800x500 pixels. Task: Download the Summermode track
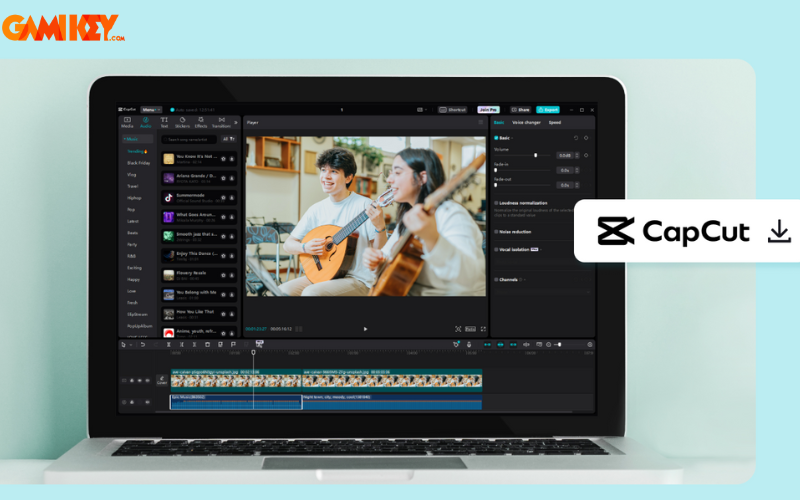232,198
